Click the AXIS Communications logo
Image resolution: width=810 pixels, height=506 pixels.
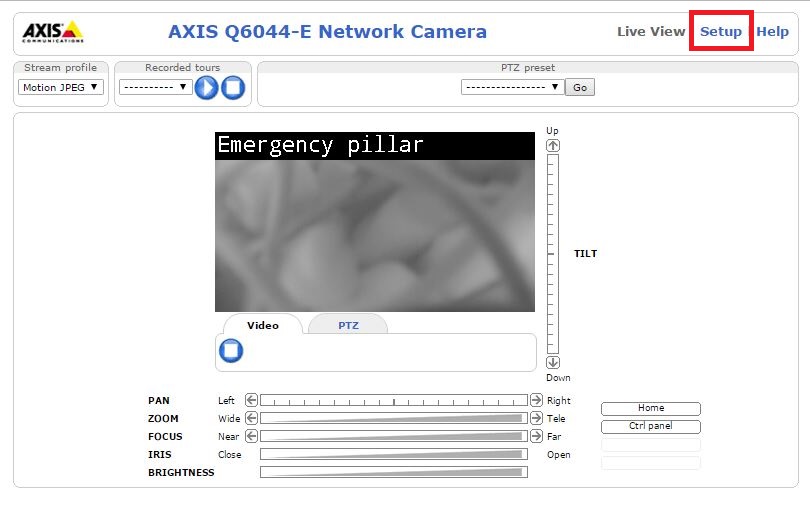point(53,32)
